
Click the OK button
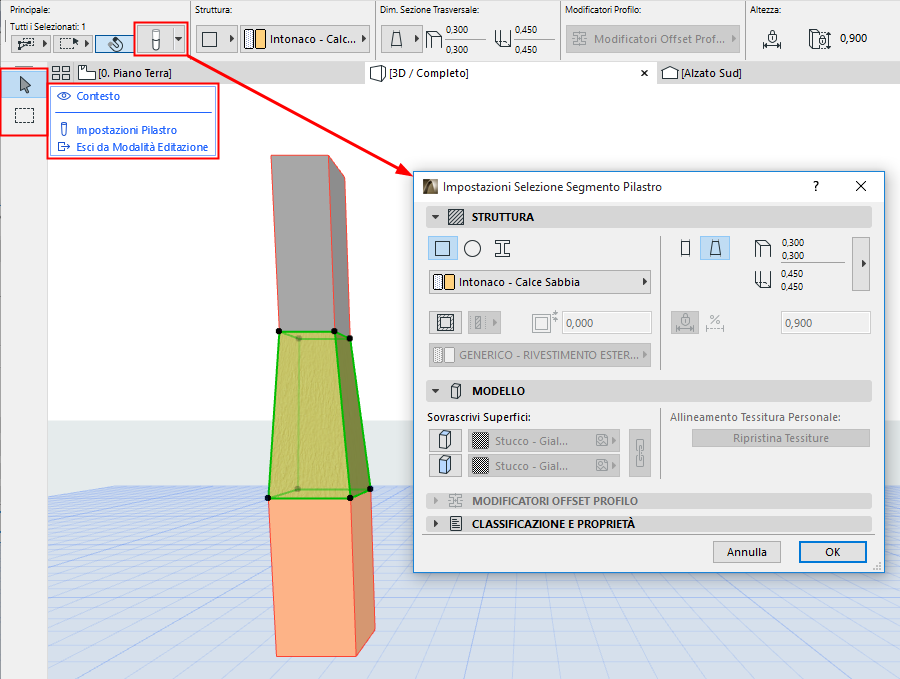pos(832,552)
